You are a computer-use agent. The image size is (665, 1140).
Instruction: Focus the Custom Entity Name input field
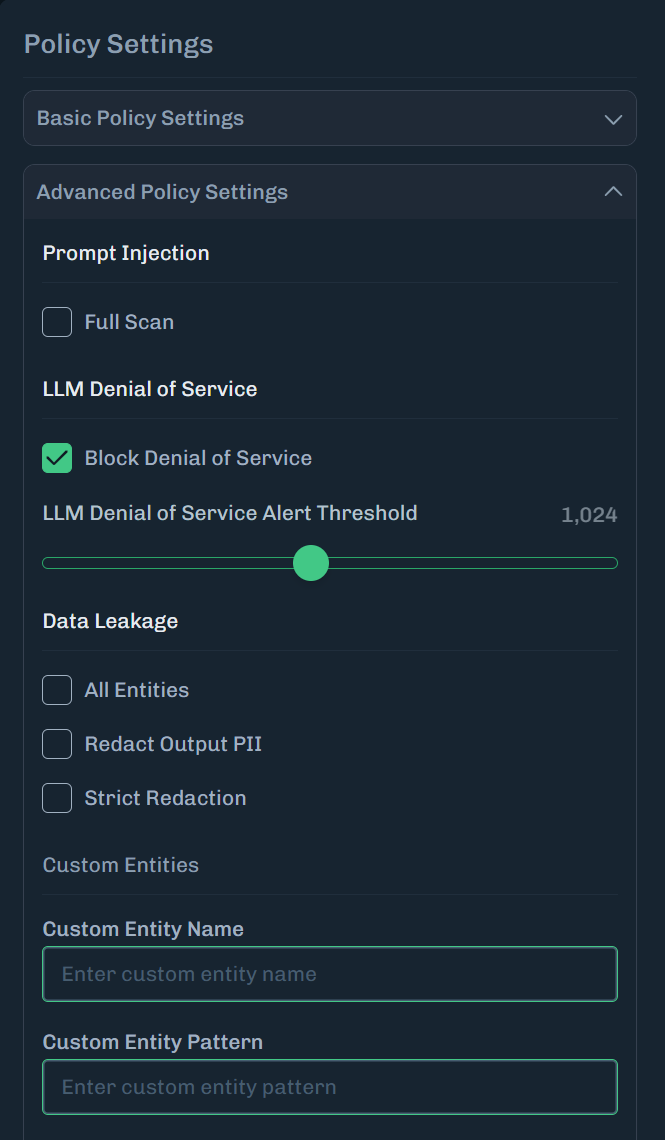tap(330, 974)
